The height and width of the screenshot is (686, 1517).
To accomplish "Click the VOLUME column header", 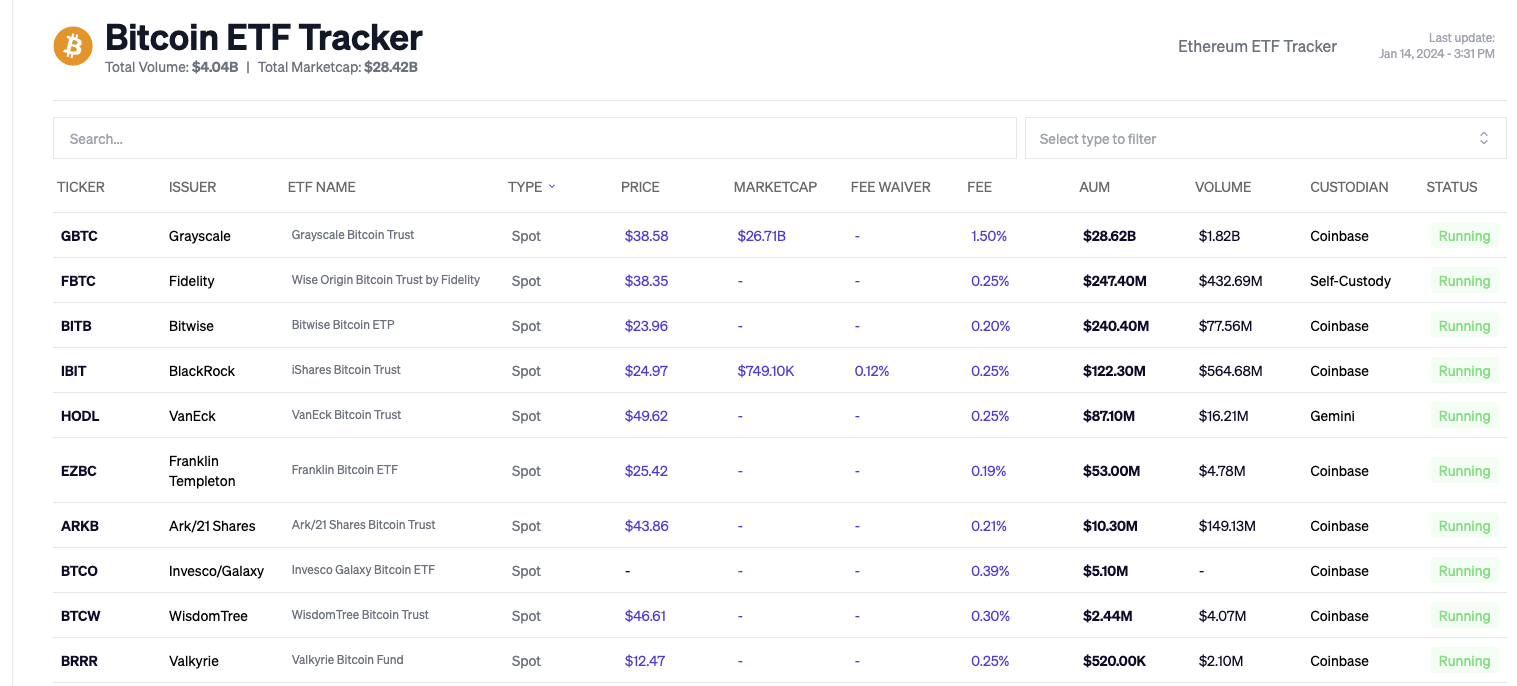I will click(x=1222, y=187).
